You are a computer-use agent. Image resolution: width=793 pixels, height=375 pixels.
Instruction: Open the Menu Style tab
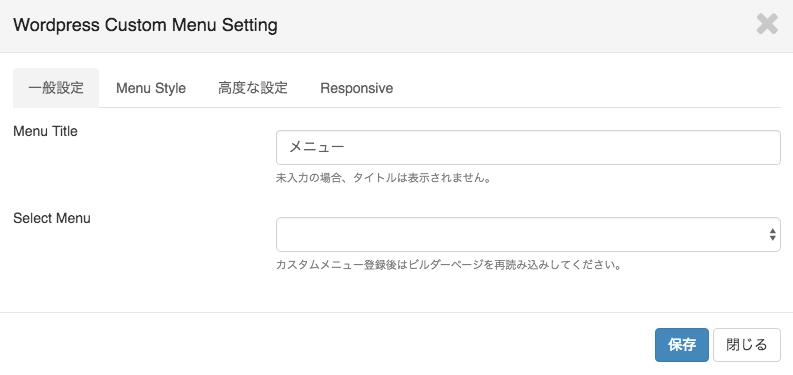(151, 88)
